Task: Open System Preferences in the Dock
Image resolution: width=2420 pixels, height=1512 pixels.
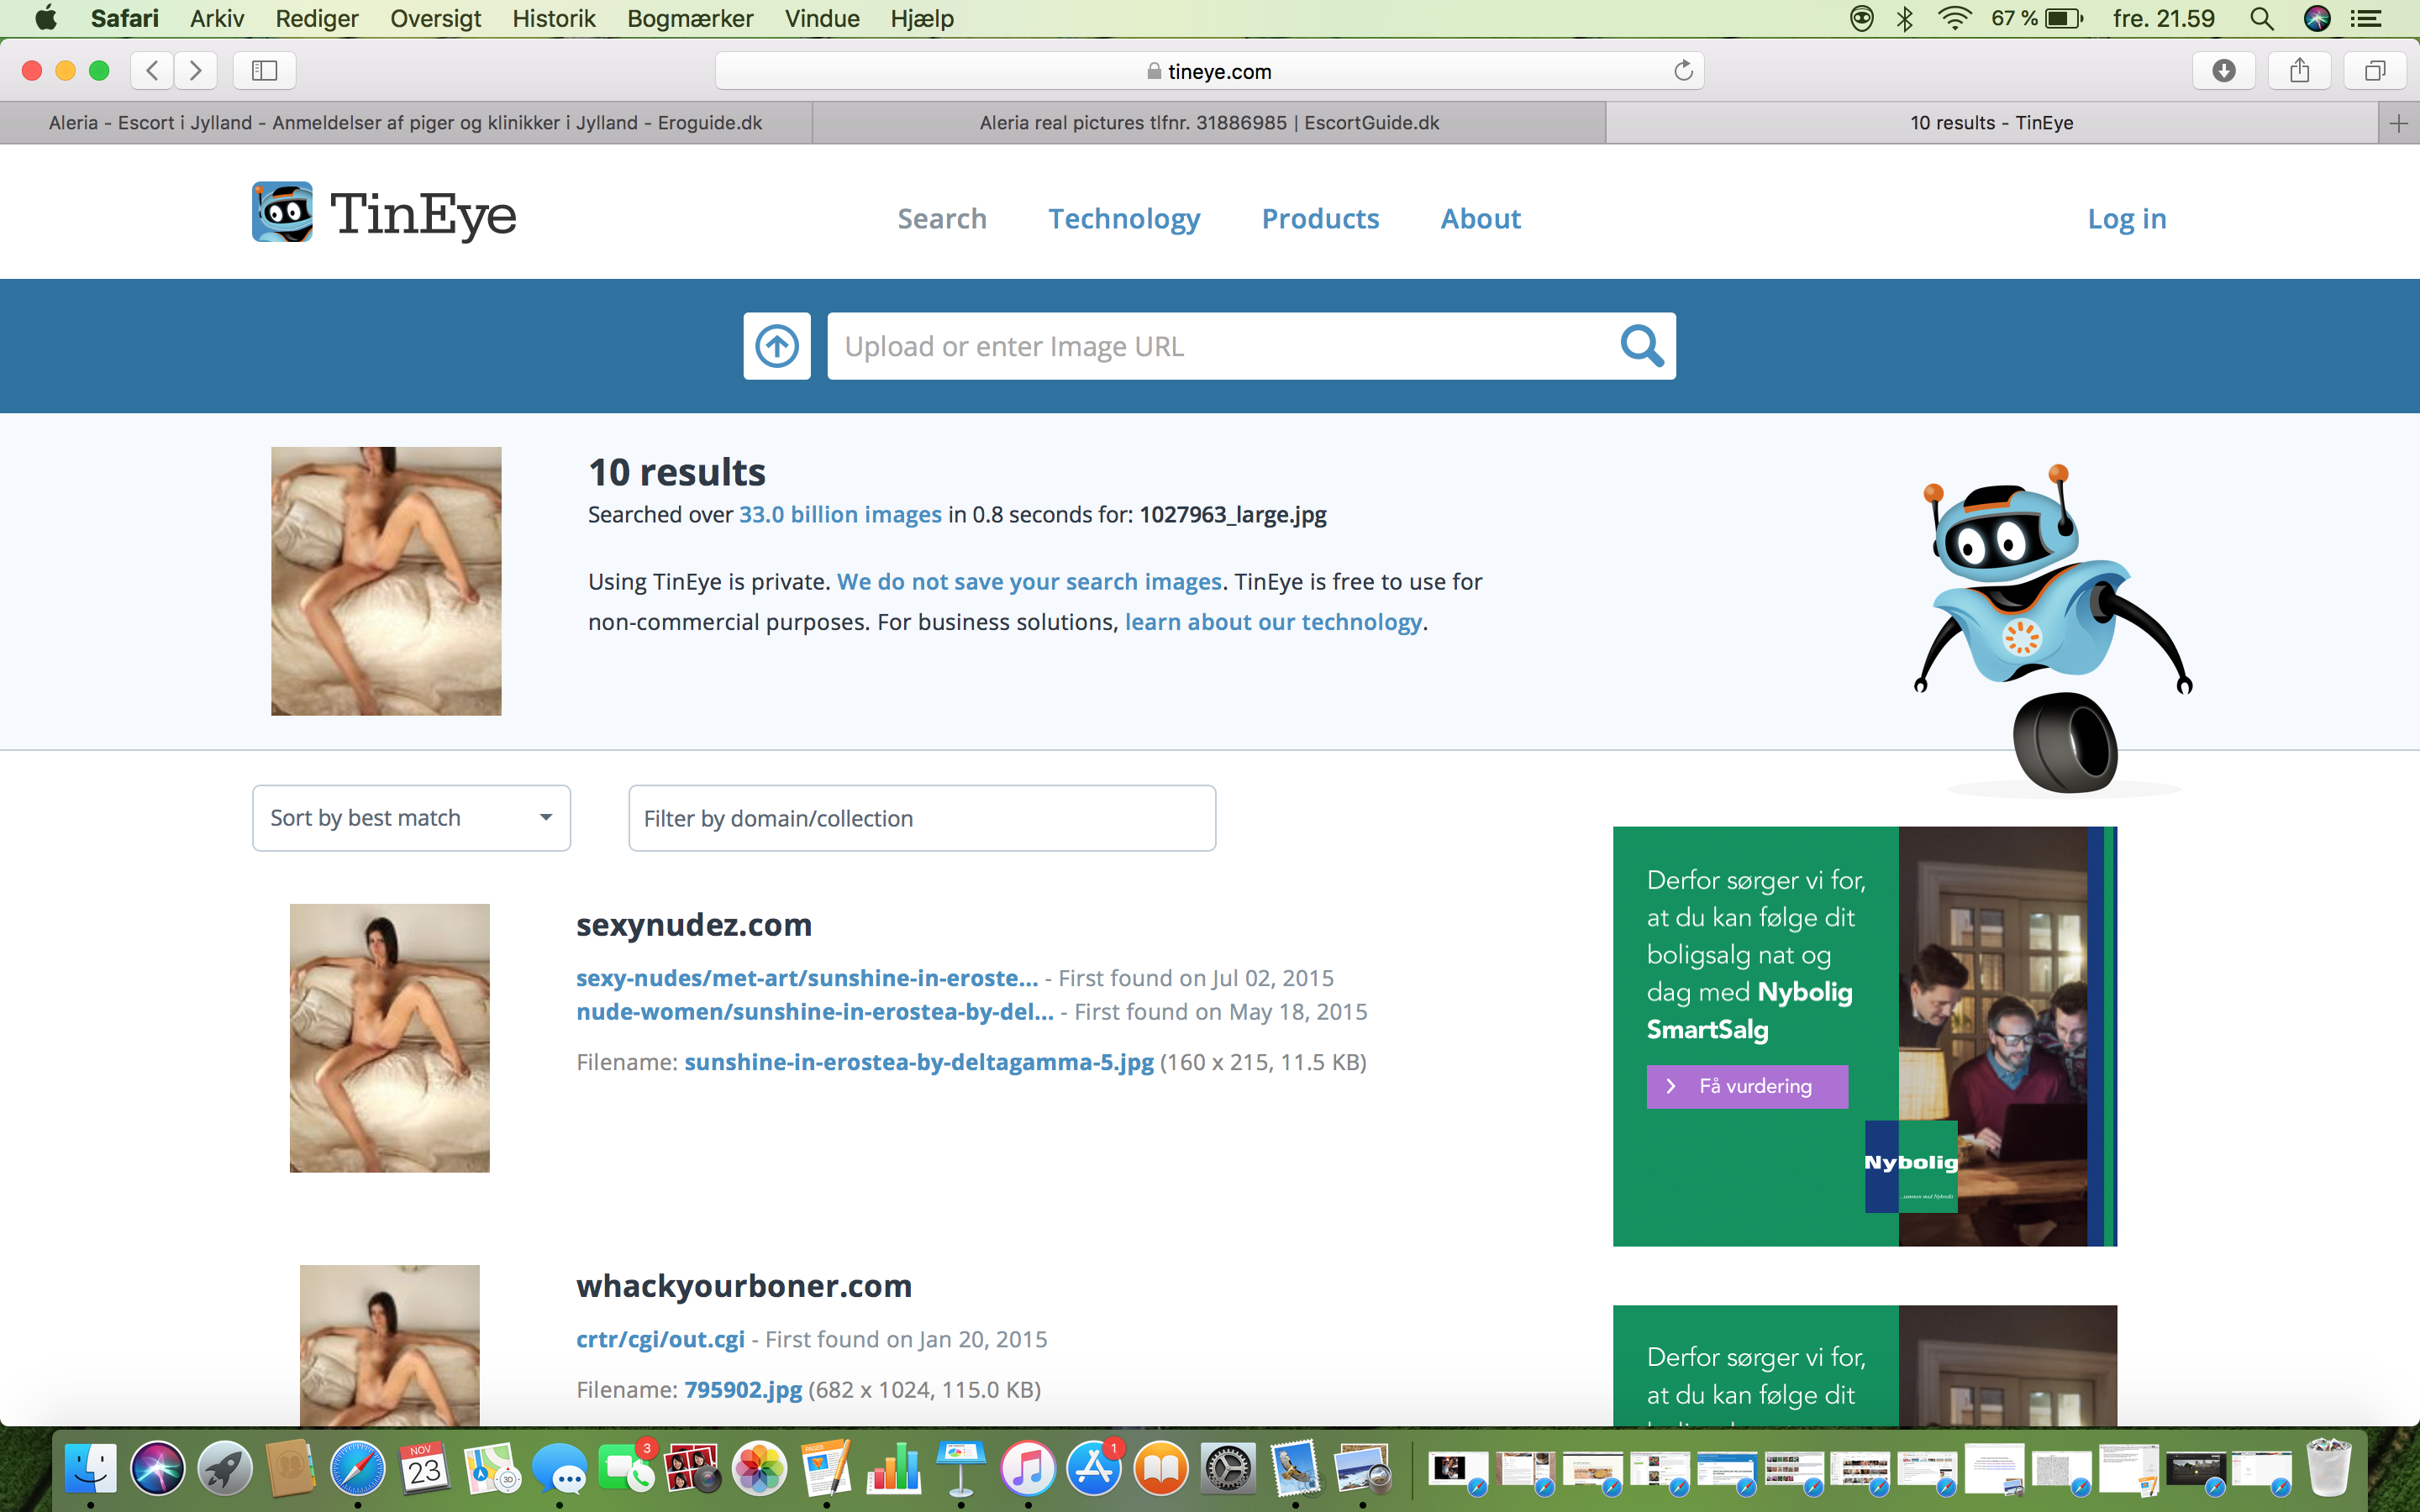Action: [x=1228, y=1469]
